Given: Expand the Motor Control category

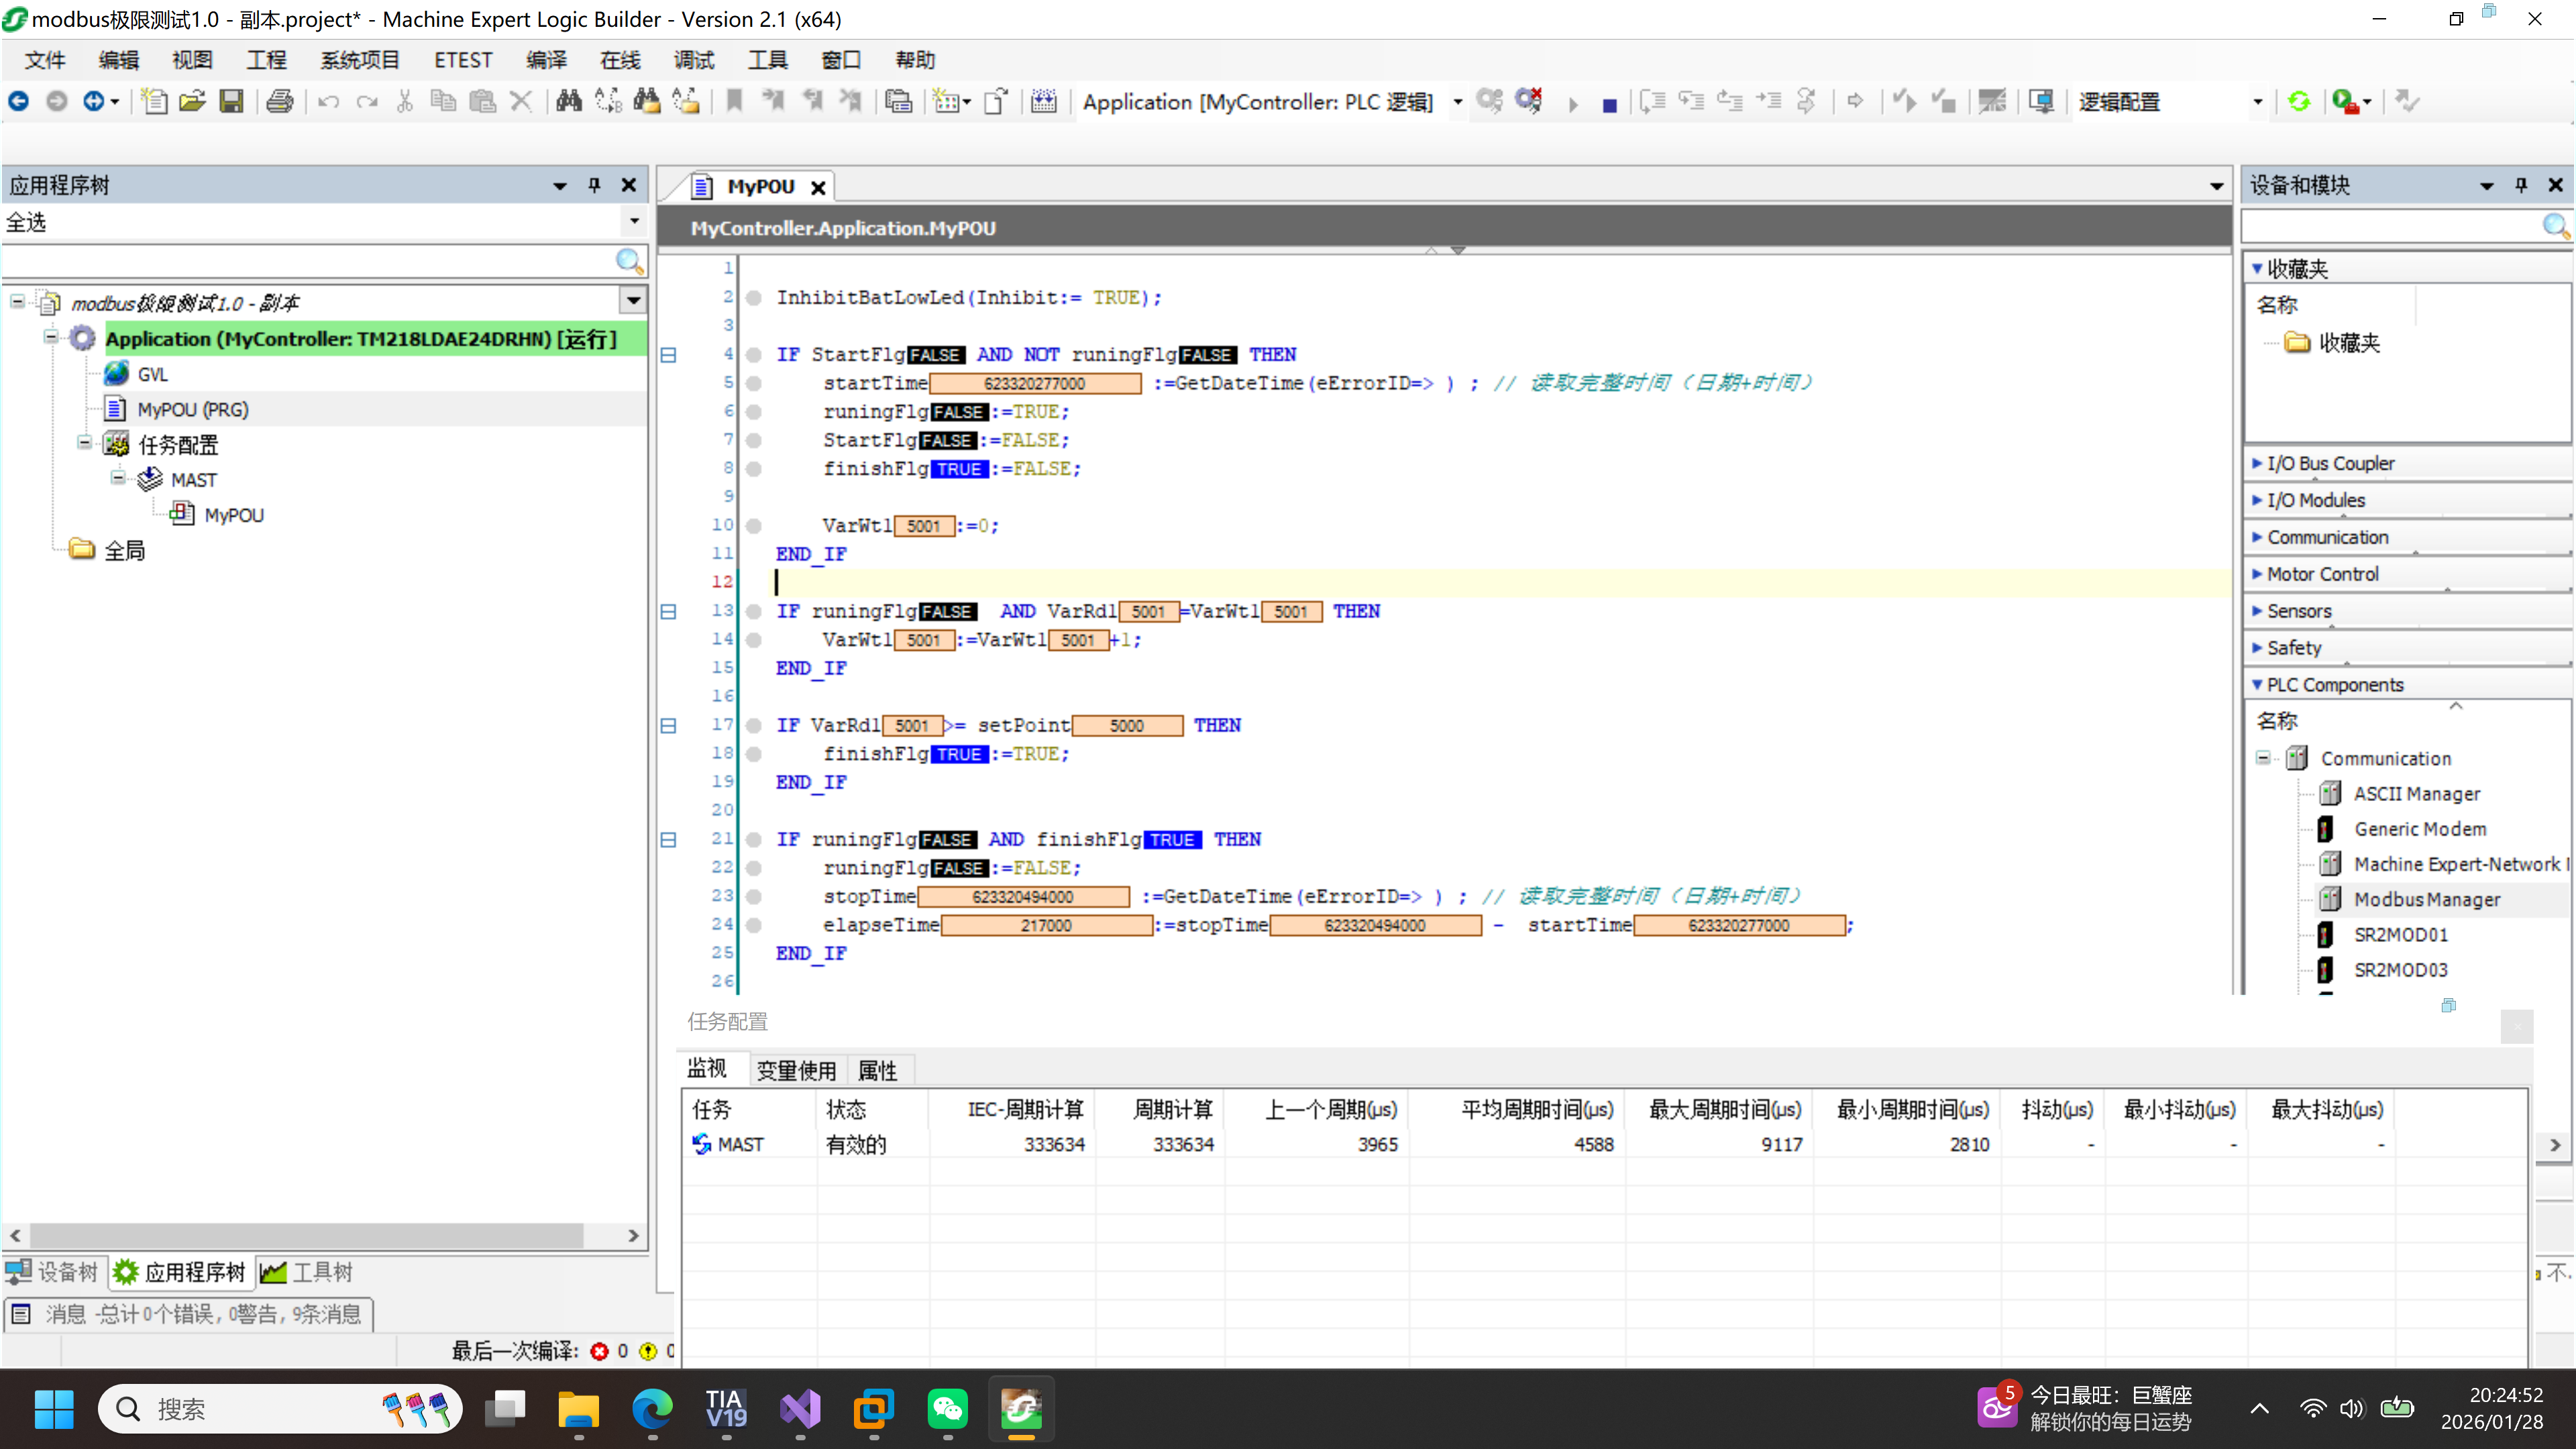Looking at the screenshot, I should tap(2322, 574).
